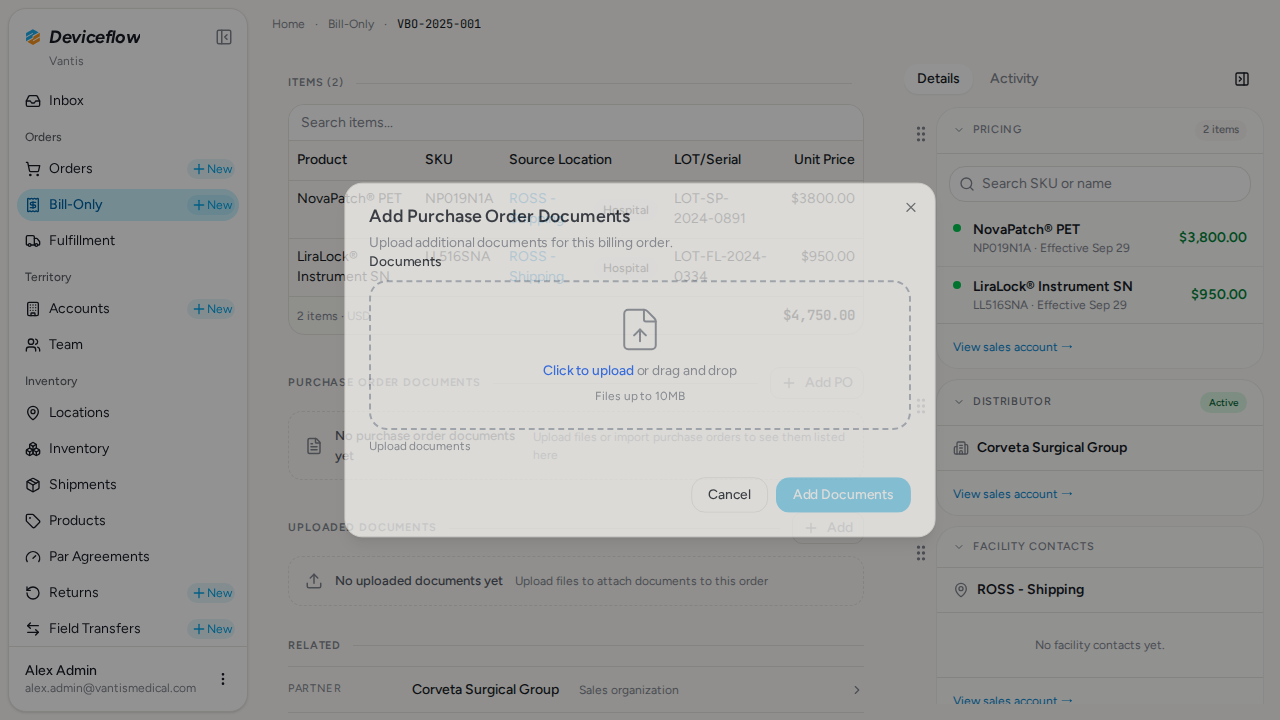Go to Bill-Only breadcrumb
Screen dimensions: 1280x720
(351, 24)
